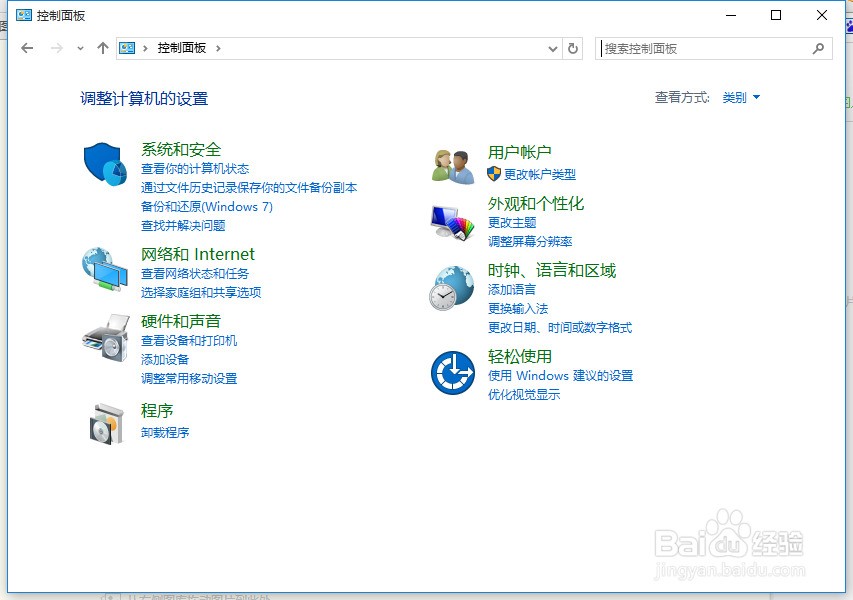The height and width of the screenshot is (600, 853).
Task: Open the 系统和安全 category heading
Action: pyautogui.click(x=181, y=150)
